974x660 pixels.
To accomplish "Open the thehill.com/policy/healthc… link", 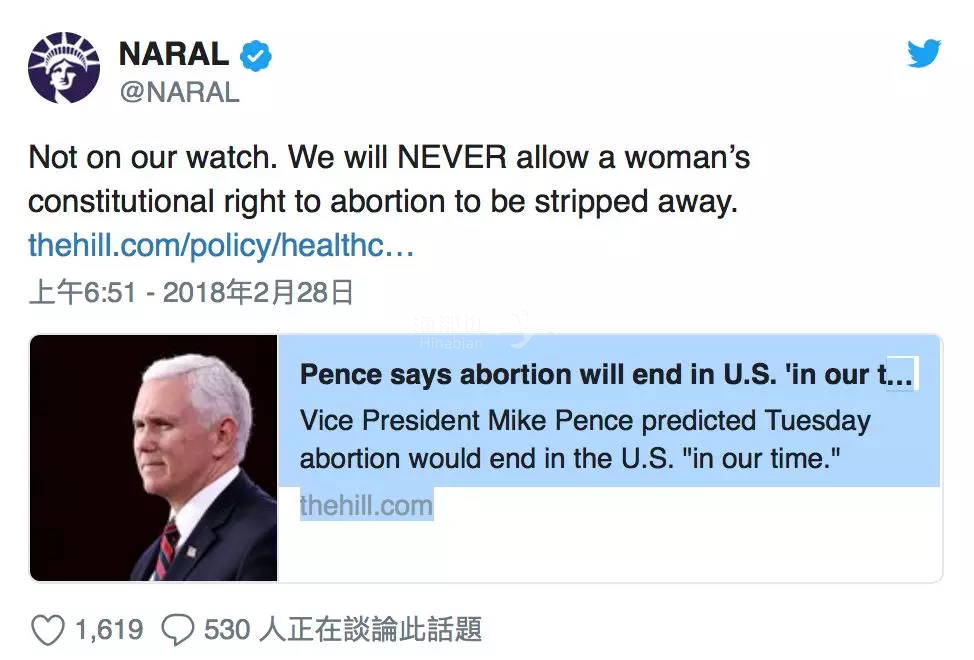I will 221,245.
